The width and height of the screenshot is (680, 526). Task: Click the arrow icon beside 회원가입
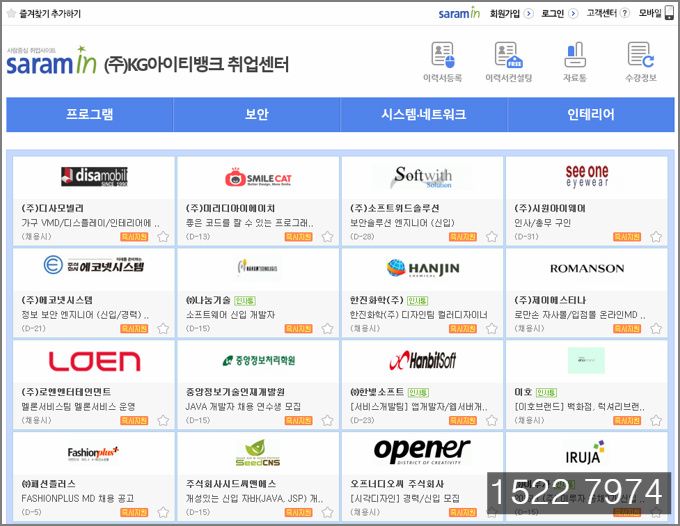point(528,13)
